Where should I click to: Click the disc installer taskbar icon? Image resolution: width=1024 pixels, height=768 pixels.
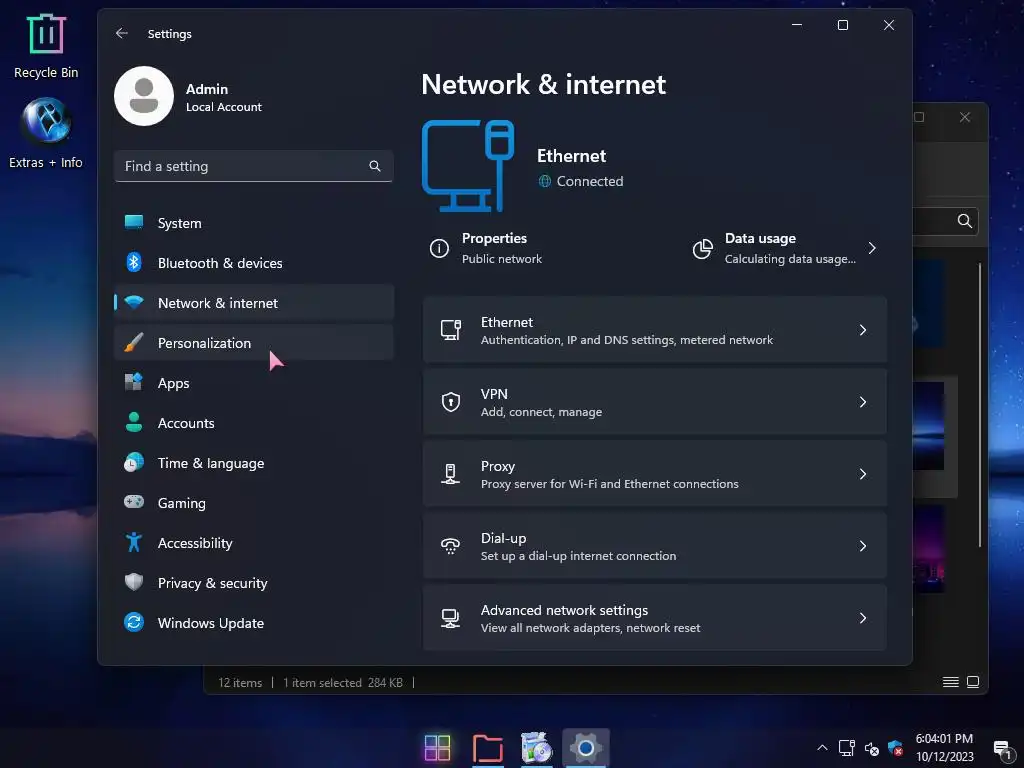[536, 748]
